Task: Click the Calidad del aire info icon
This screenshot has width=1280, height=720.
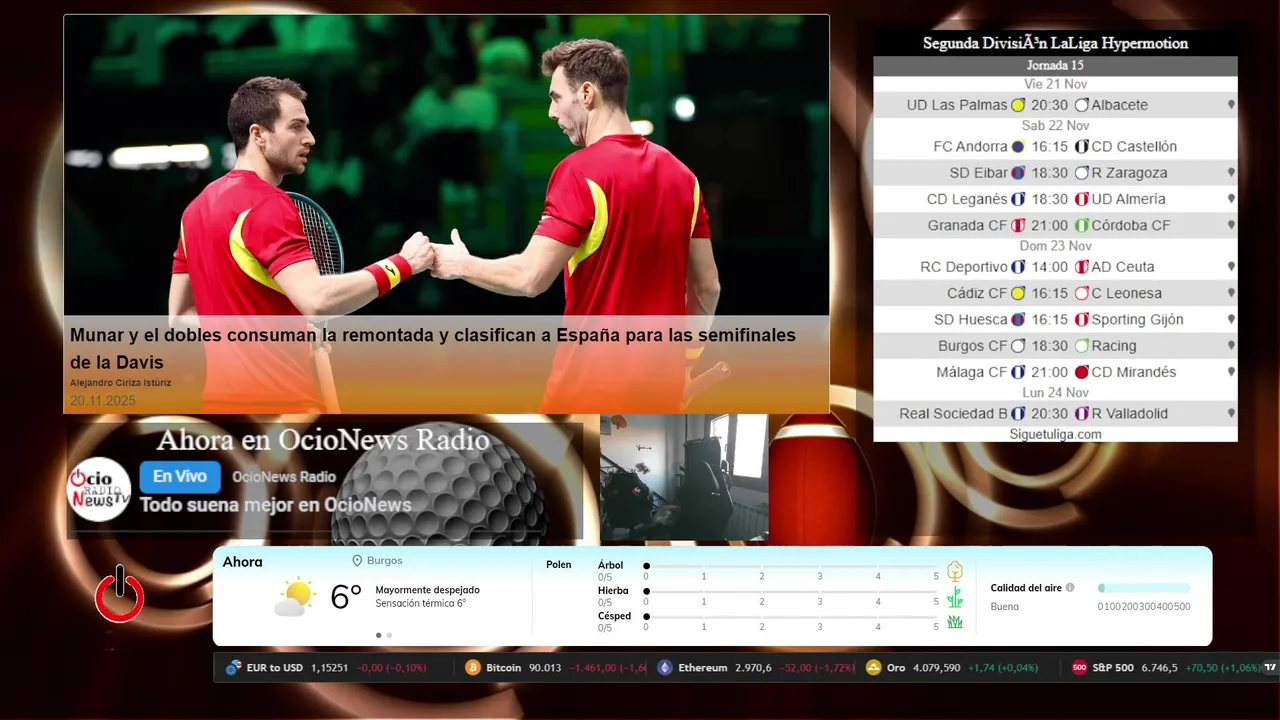Action: tap(1070, 588)
